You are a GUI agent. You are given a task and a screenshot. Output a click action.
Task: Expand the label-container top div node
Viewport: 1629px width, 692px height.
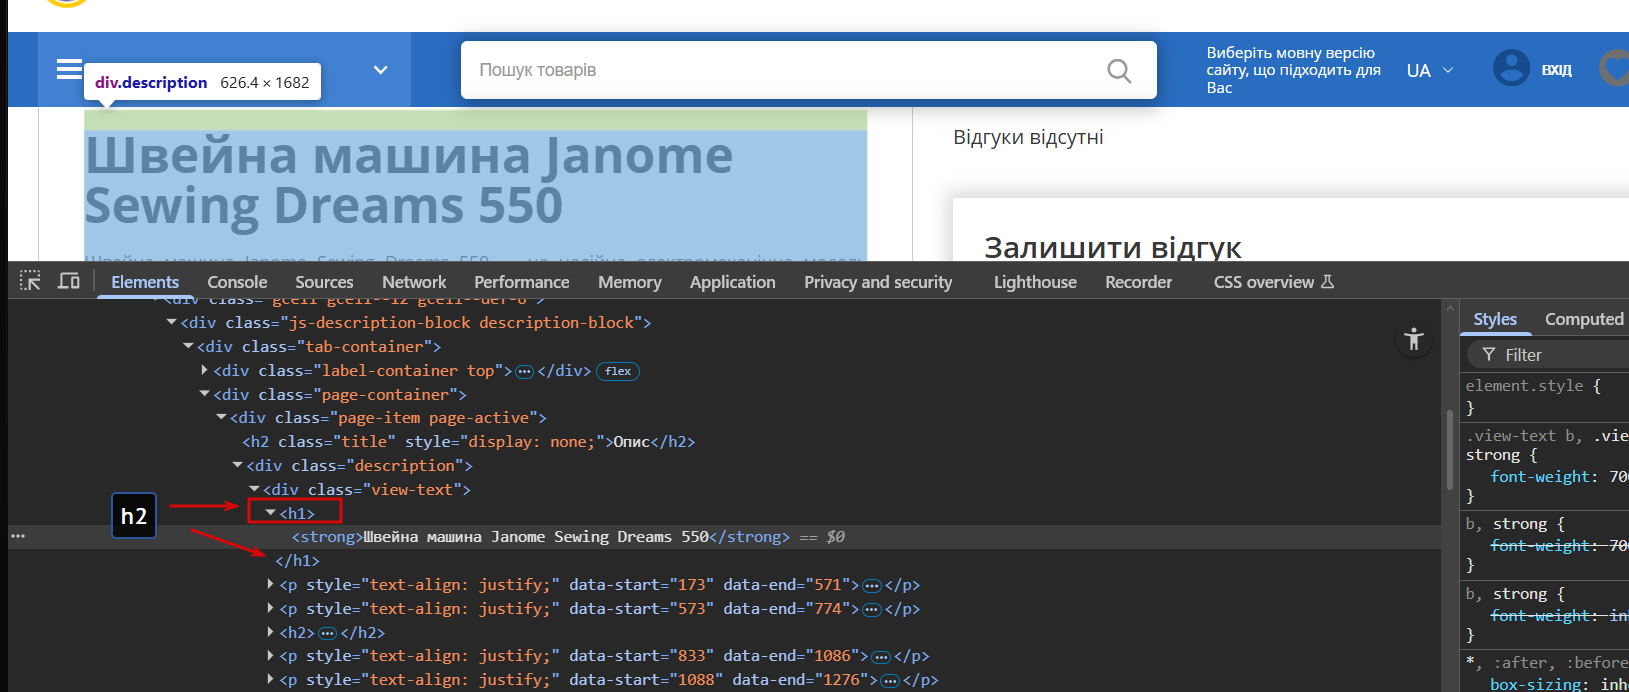(x=205, y=370)
